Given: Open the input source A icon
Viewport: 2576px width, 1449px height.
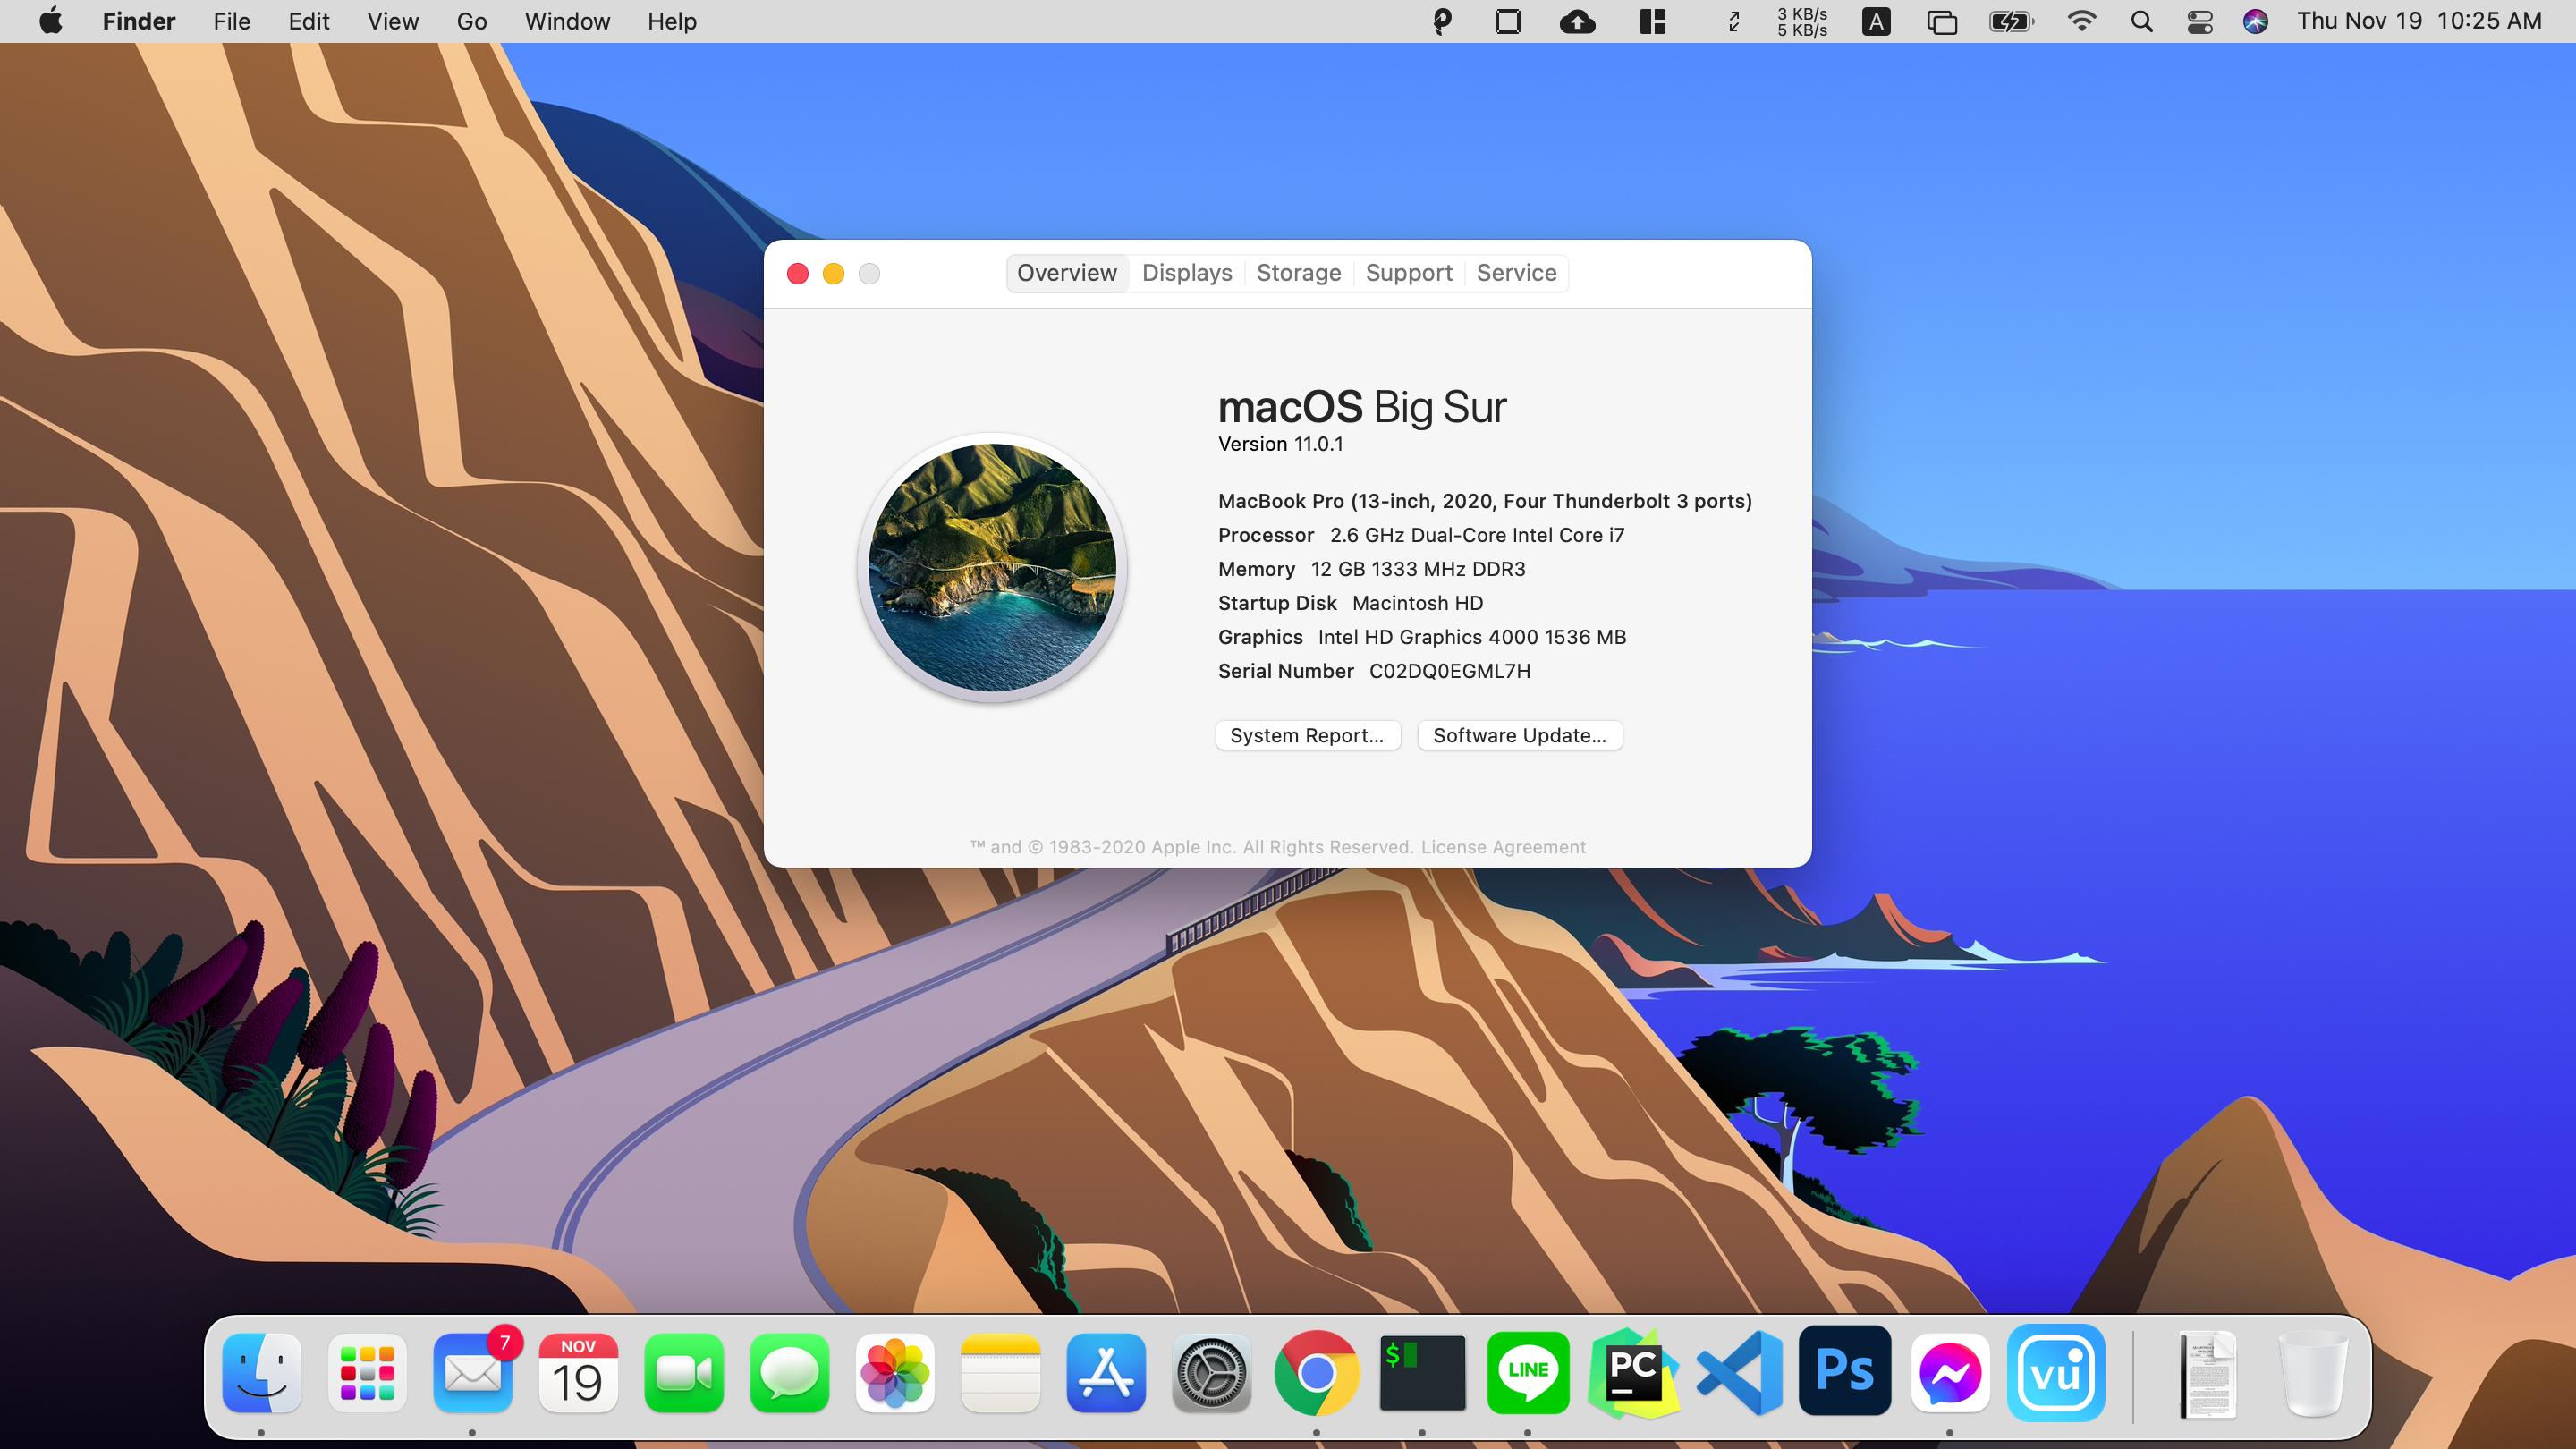Looking at the screenshot, I should tap(1876, 21).
